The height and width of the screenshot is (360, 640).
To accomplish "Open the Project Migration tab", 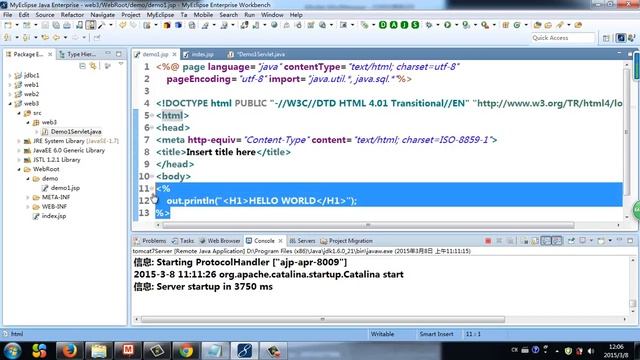I will (x=347, y=241).
